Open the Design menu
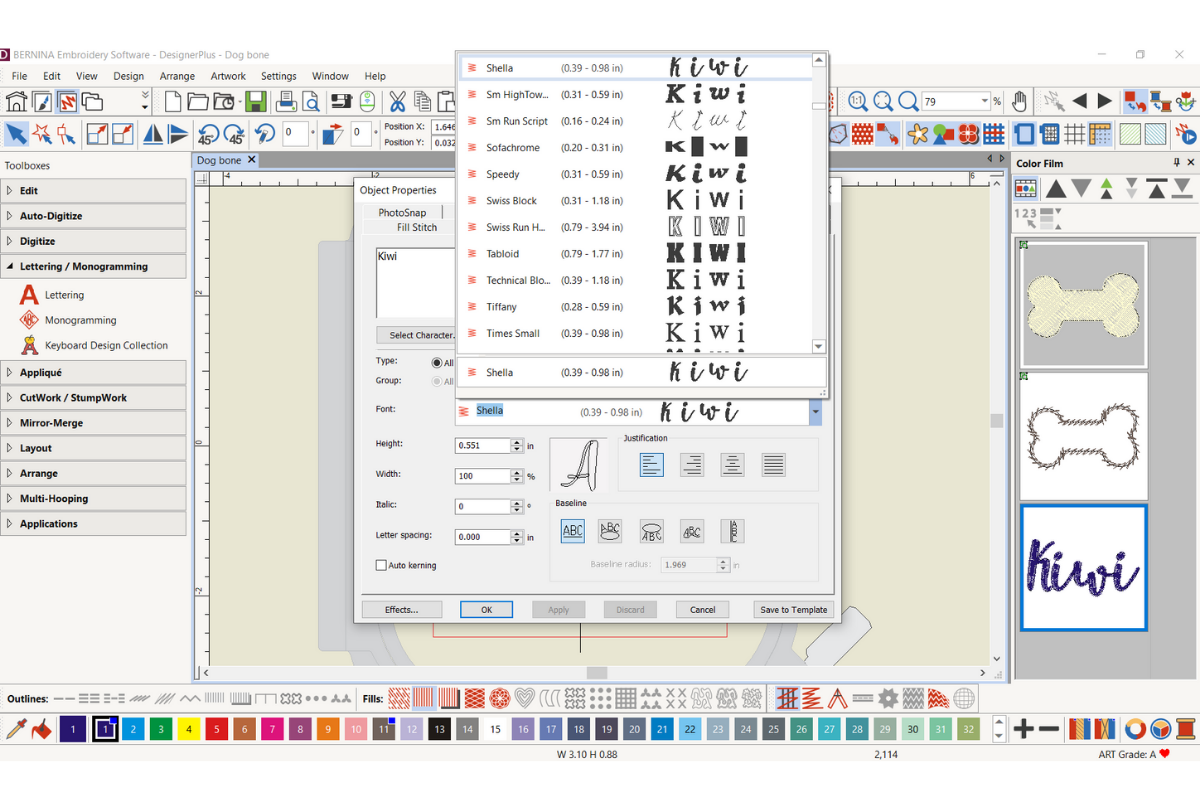Image resolution: width=1200 pixels, height=800 pixels. [x=128, y=76]
